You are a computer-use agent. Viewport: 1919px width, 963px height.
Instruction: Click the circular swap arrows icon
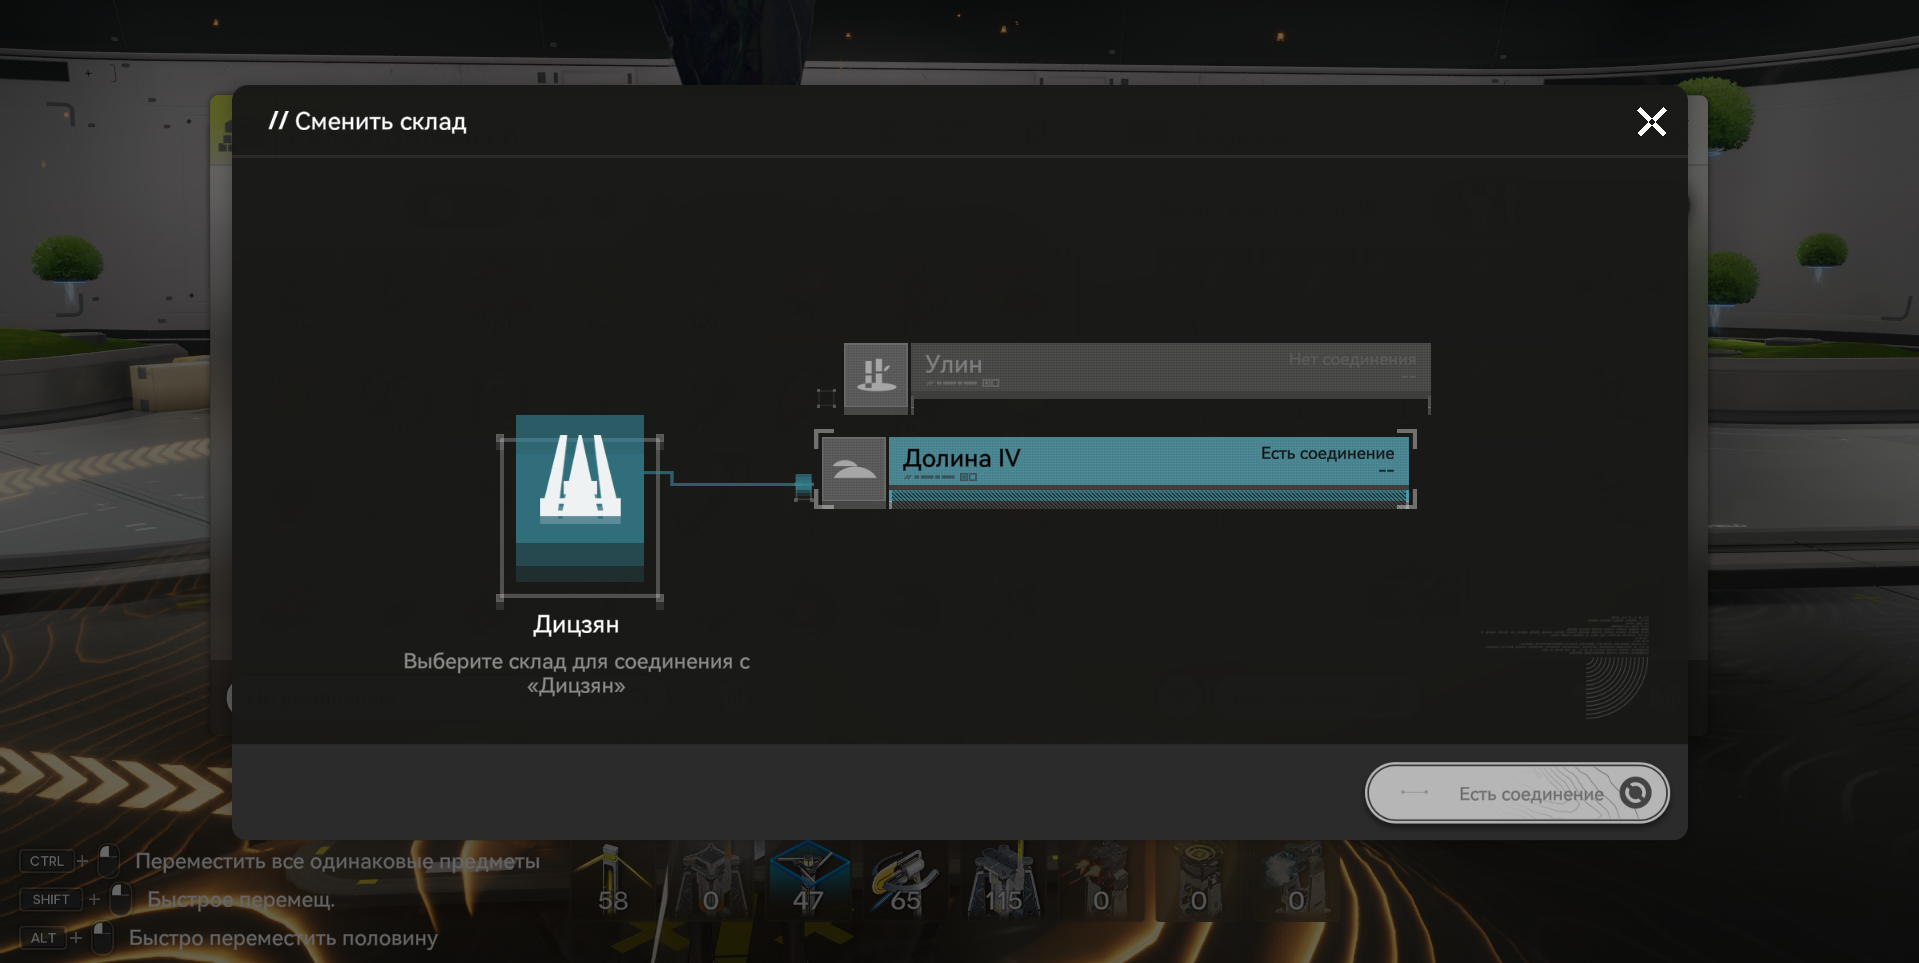click(1635, 793)
